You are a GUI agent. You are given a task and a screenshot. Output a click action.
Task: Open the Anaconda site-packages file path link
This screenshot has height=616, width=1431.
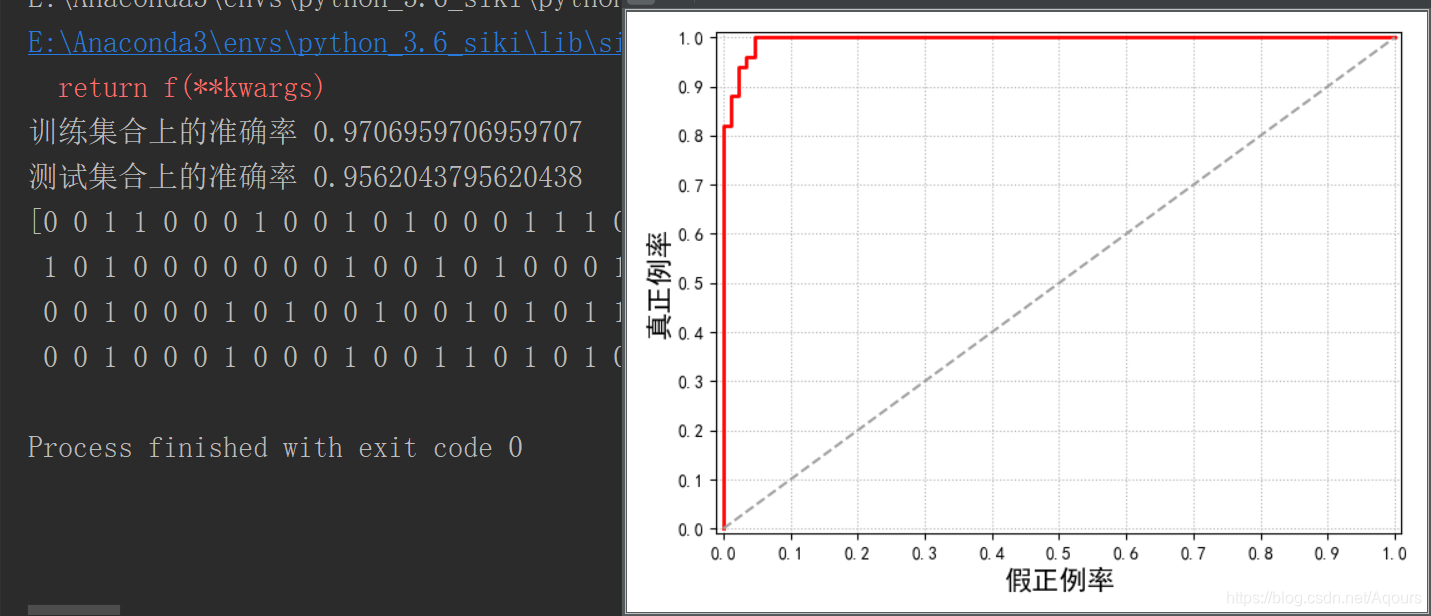point(326,44)
